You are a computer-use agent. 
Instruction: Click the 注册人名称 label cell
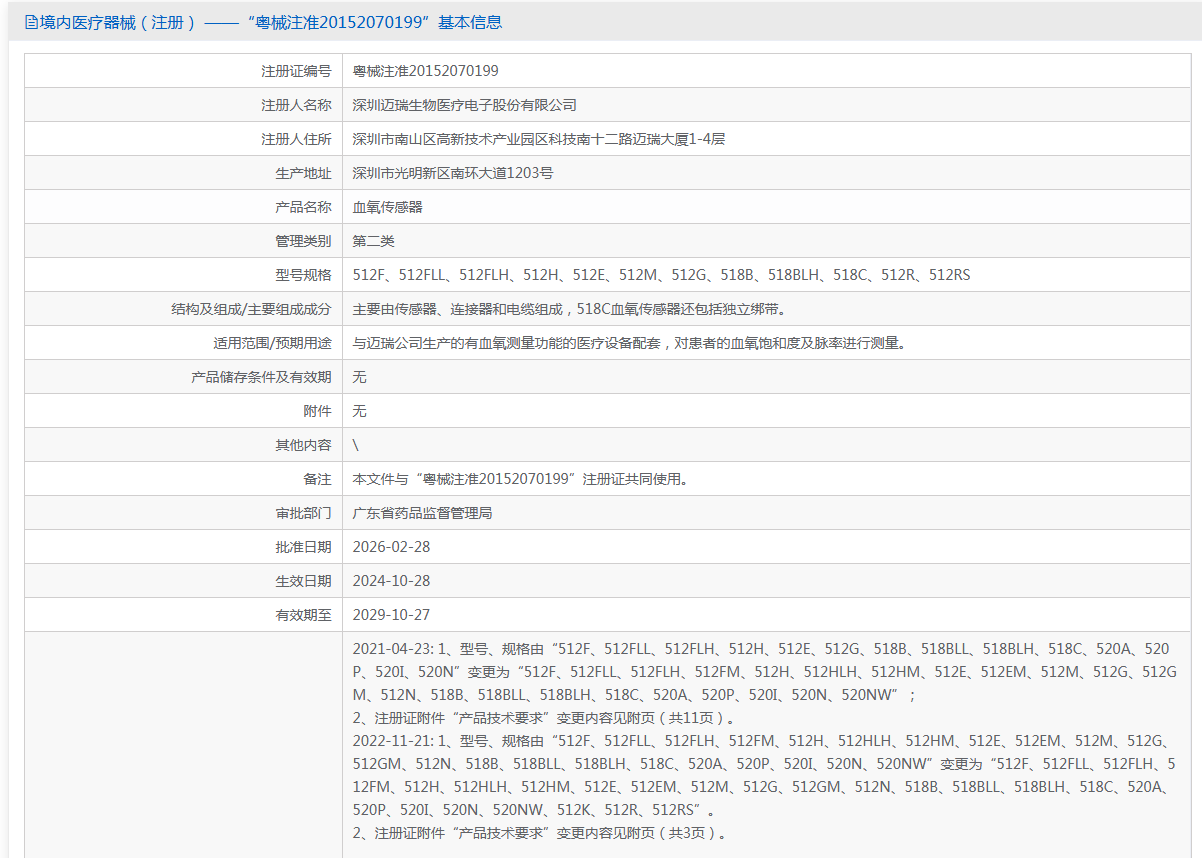(x=184, y=105)
